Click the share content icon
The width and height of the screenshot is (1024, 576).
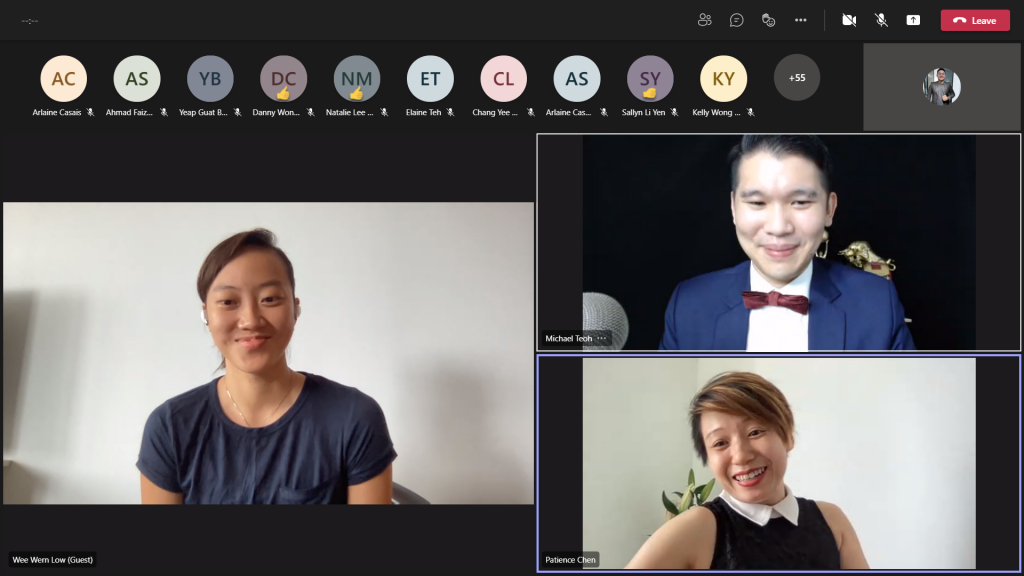(913, 20)
